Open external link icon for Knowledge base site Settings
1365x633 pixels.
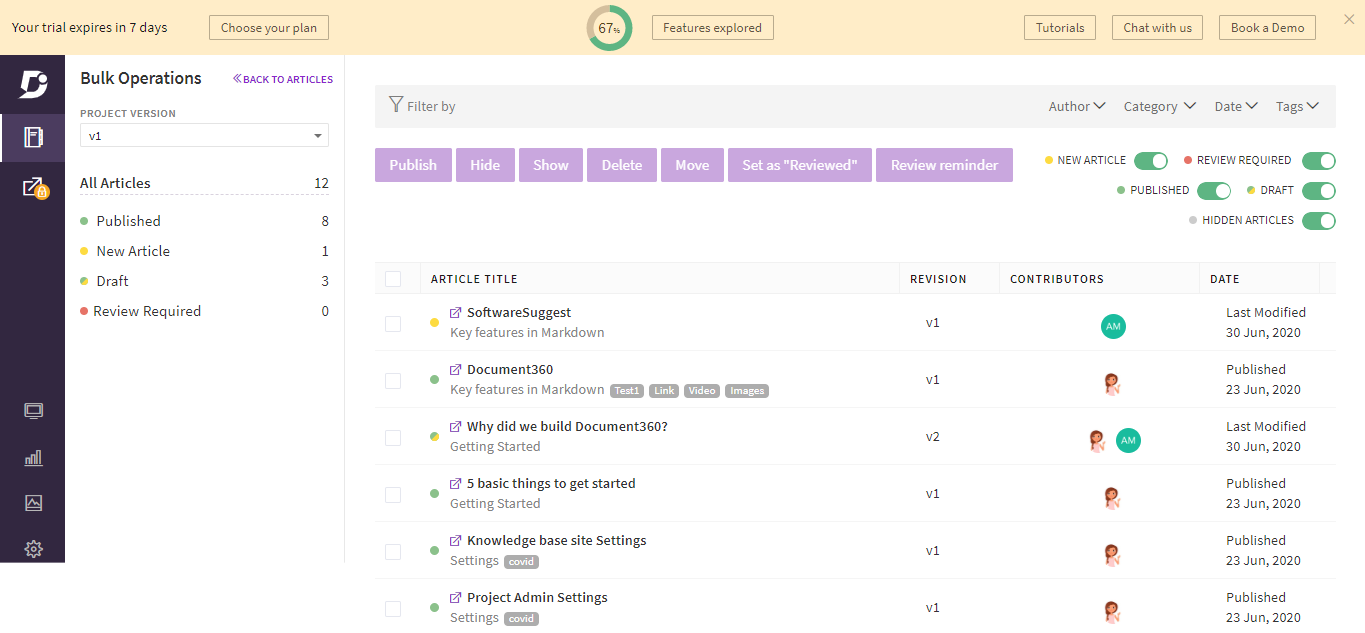pyautogui.click(x=456, y=541)
